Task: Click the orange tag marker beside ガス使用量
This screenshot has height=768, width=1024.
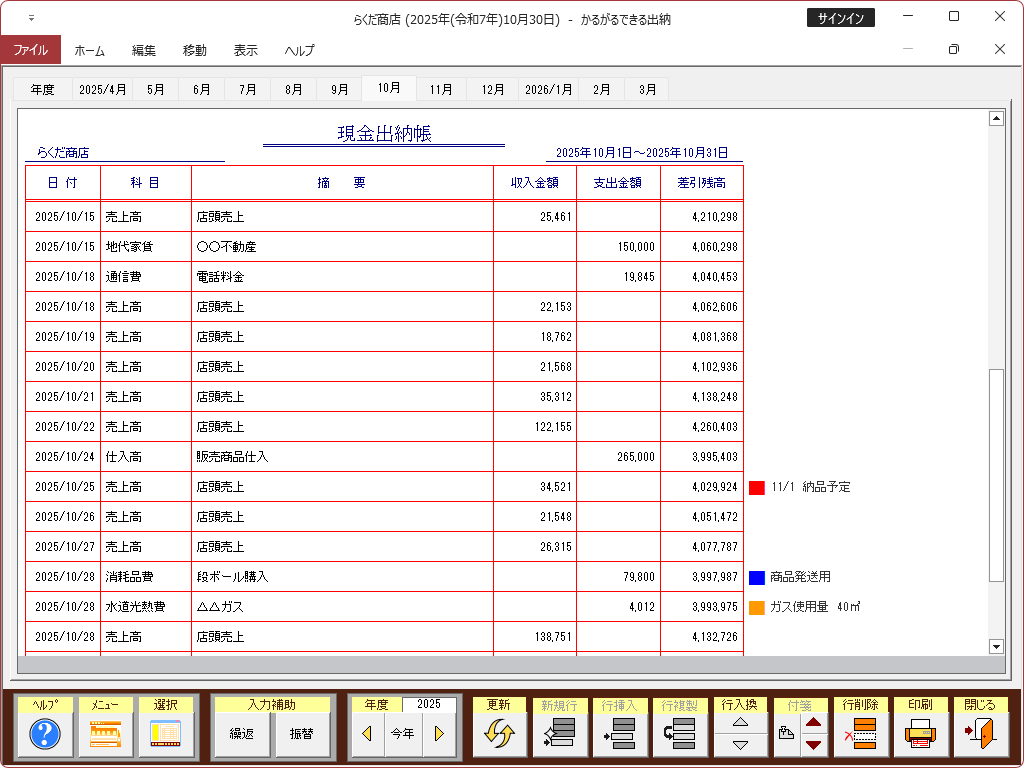Action: click(x=757, y=608)
